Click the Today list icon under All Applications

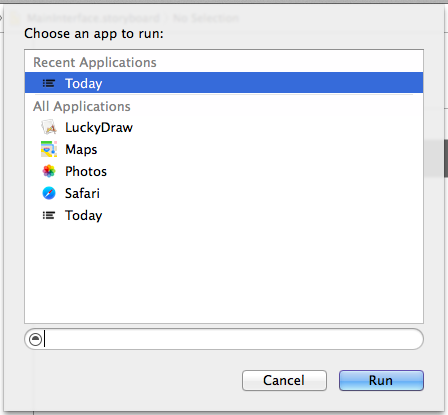pos(49,215)
